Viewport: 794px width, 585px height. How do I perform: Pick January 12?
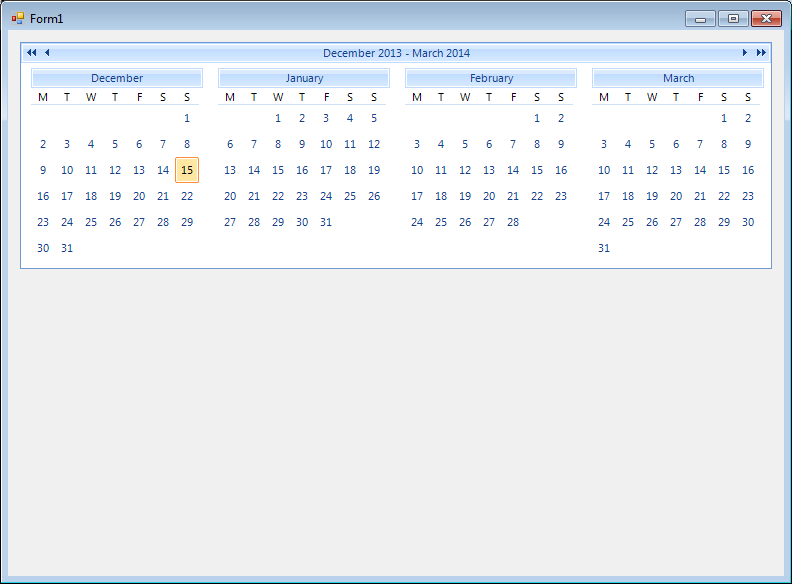tap(374, 144)
